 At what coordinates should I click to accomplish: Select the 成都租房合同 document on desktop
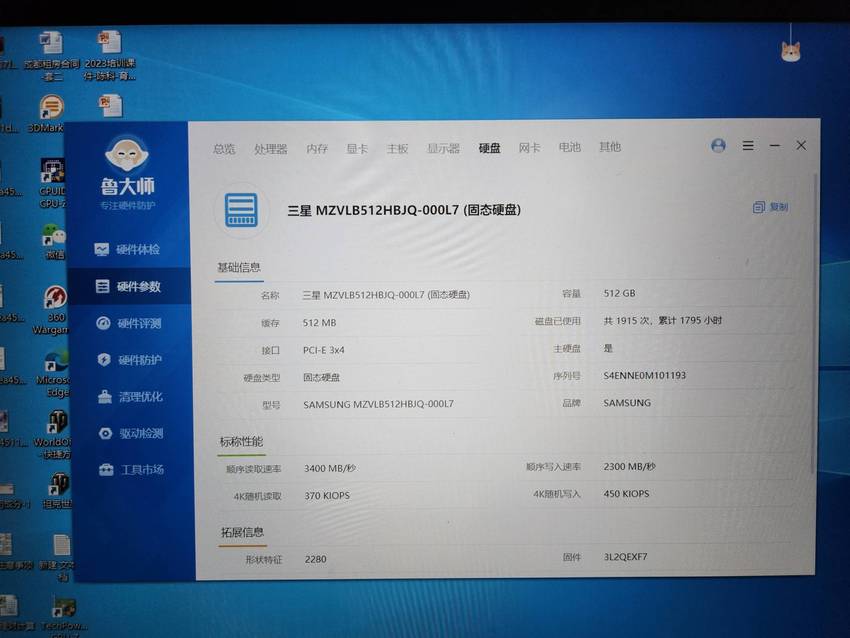[52, 56]
